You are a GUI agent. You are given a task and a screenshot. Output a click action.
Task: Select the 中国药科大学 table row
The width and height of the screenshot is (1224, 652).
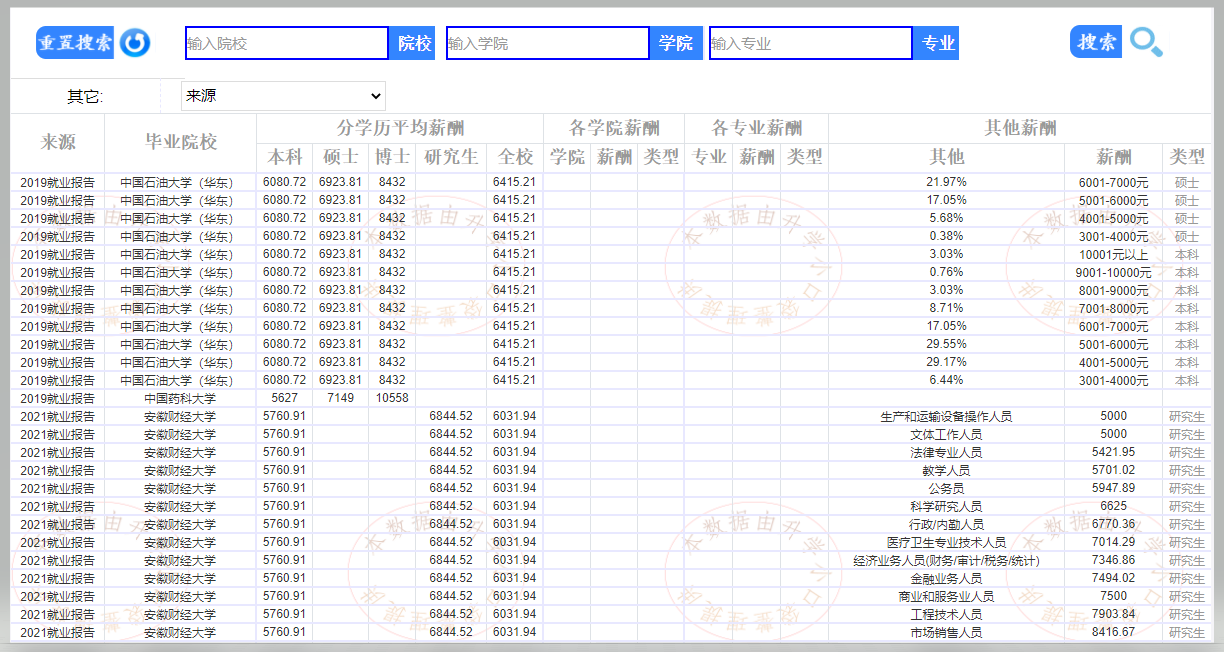(x=180, y=398)
